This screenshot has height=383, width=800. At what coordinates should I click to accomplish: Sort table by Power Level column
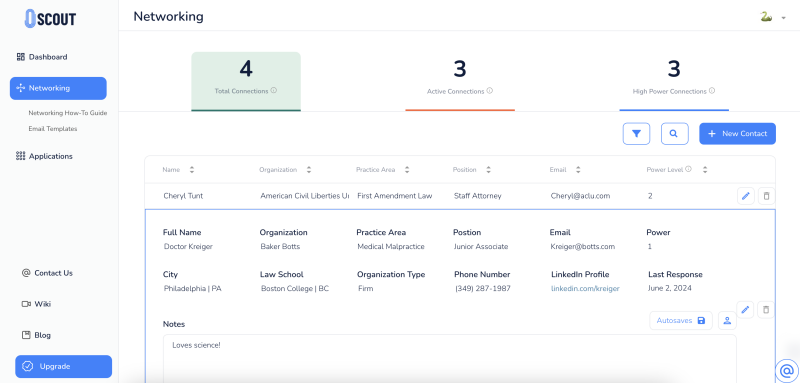(x=705, y=170)
